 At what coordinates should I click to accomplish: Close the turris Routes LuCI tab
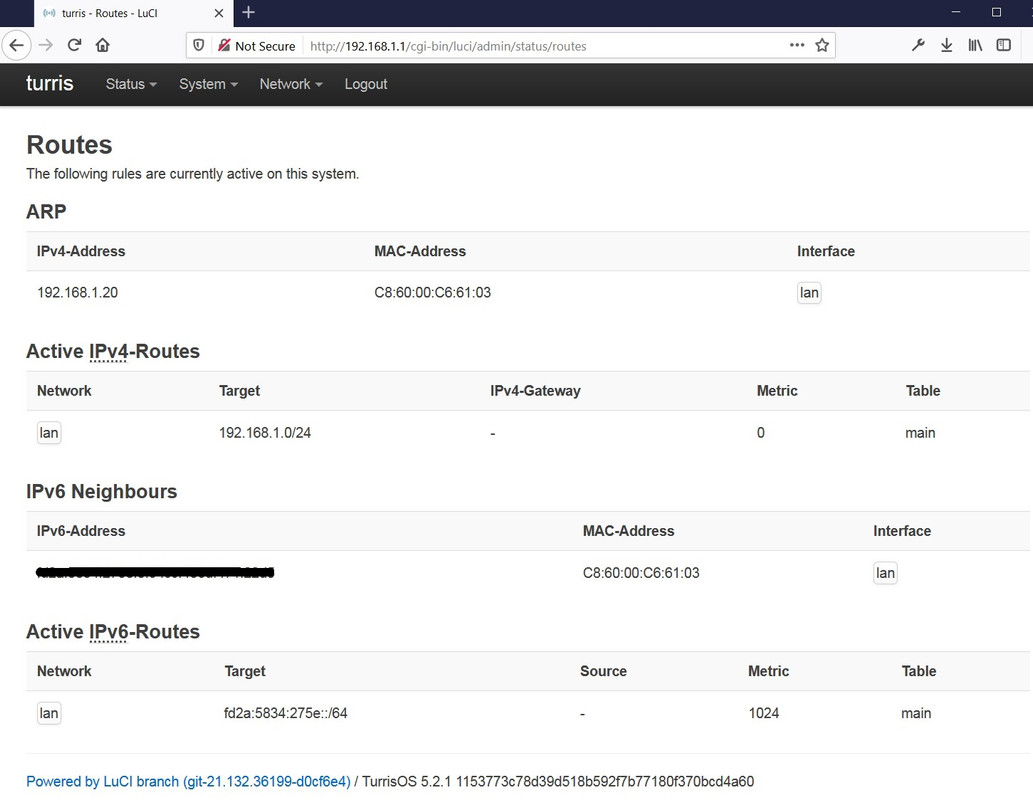tap(219, 13)
